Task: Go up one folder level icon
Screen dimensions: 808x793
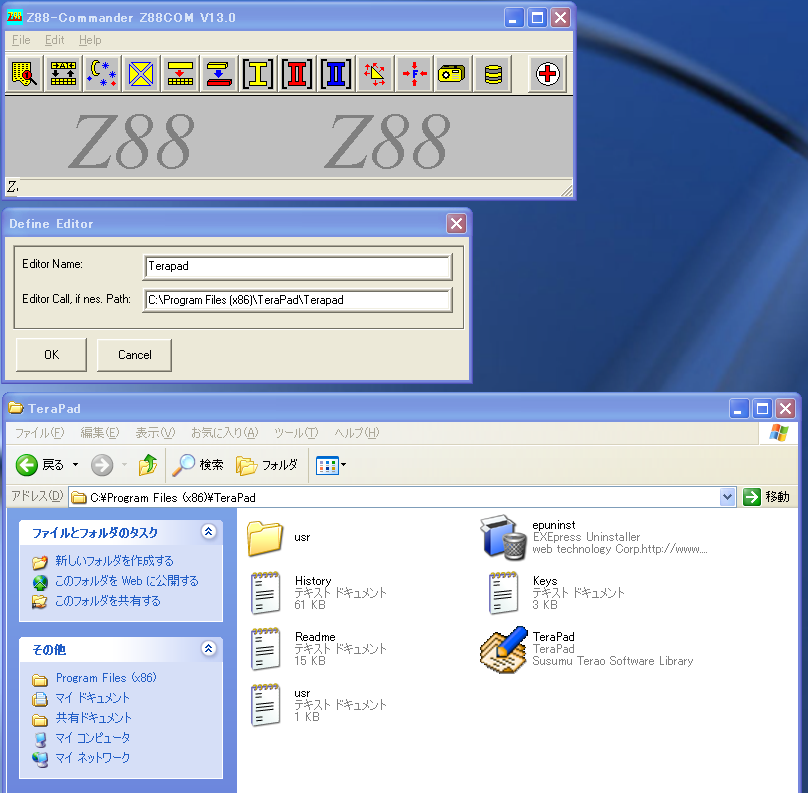Action: point(148,465)
